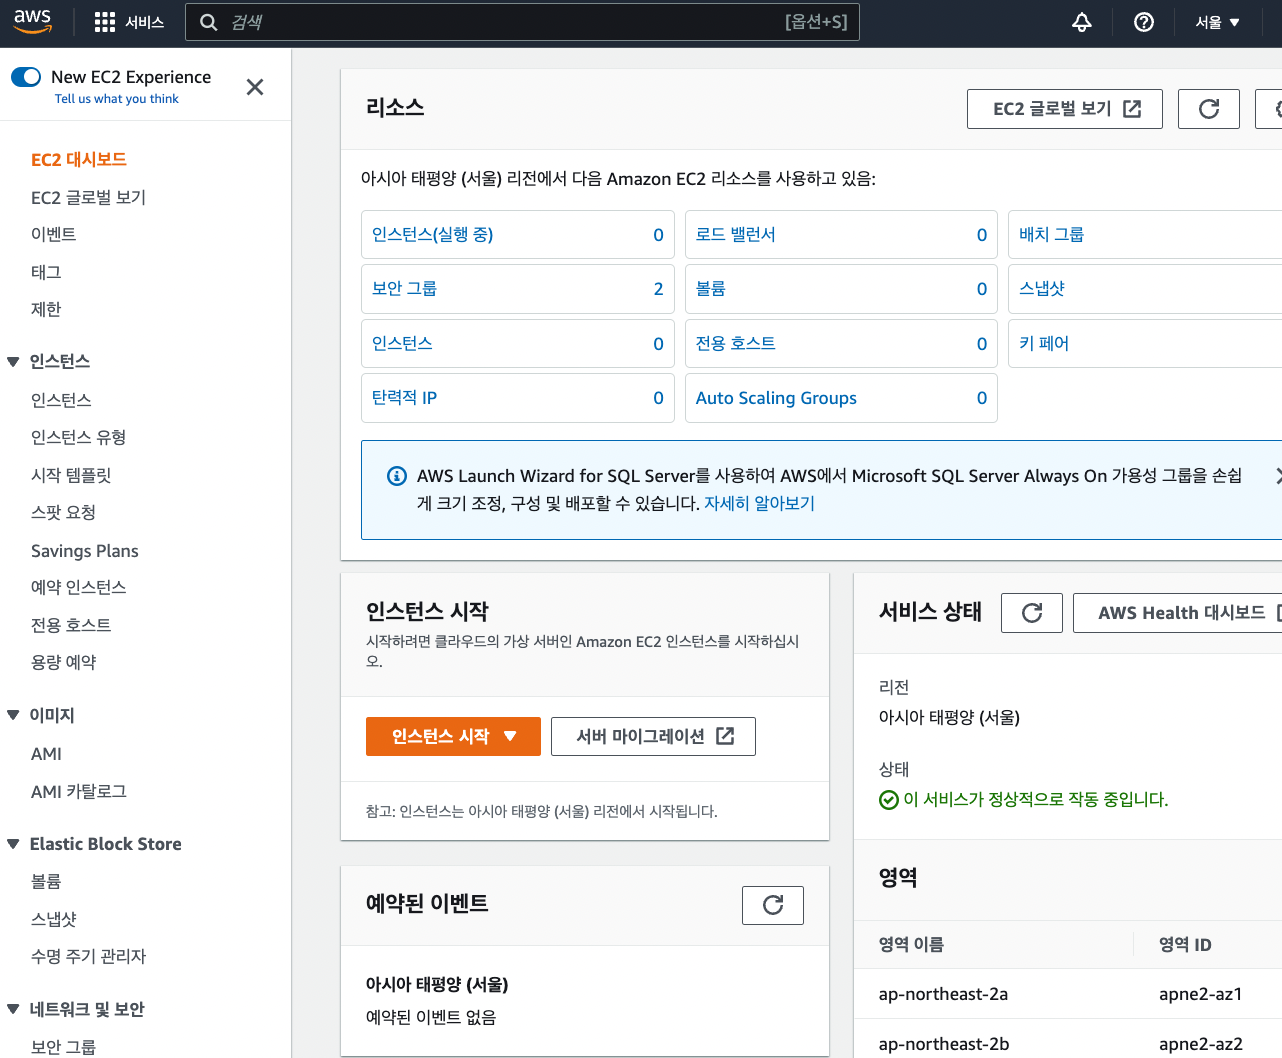Toggle the New EC2 Experience switch
1282x1058 pixels.
pos(26,77)
